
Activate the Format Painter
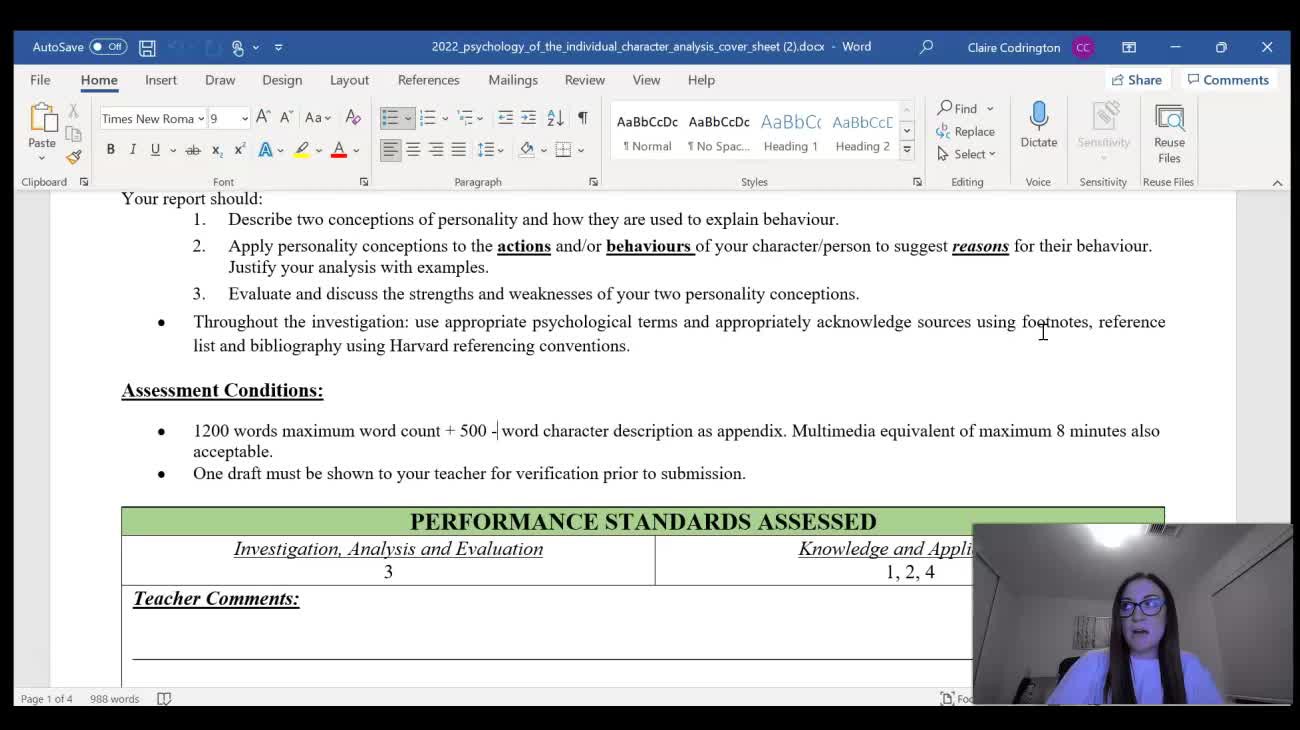(x=73, y=157)
